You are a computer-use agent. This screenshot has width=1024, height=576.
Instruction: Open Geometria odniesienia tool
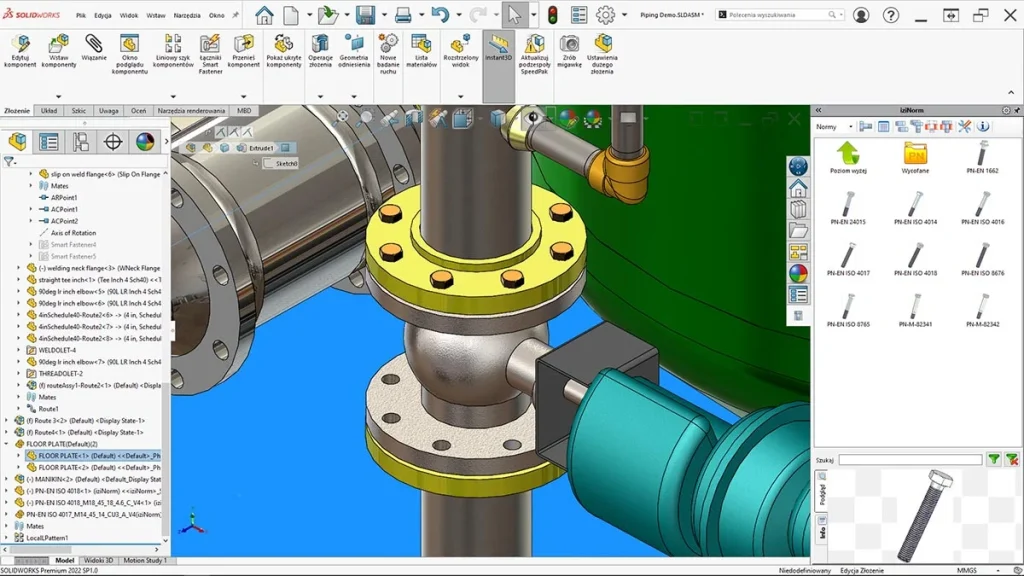point(354,52)
